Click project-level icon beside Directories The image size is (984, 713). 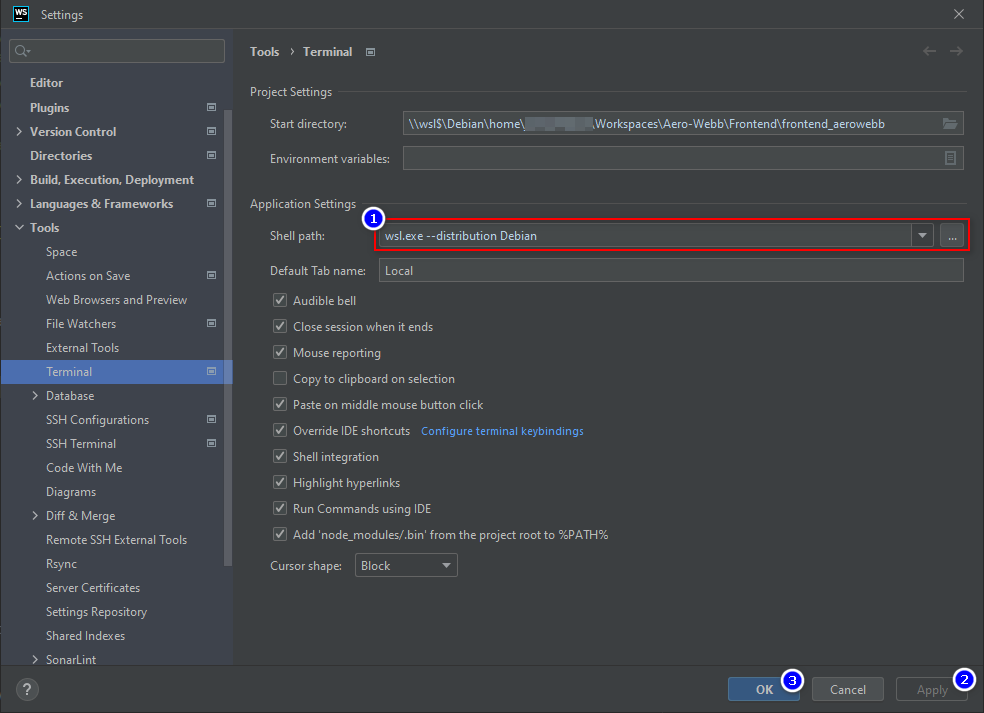[211, 155]
